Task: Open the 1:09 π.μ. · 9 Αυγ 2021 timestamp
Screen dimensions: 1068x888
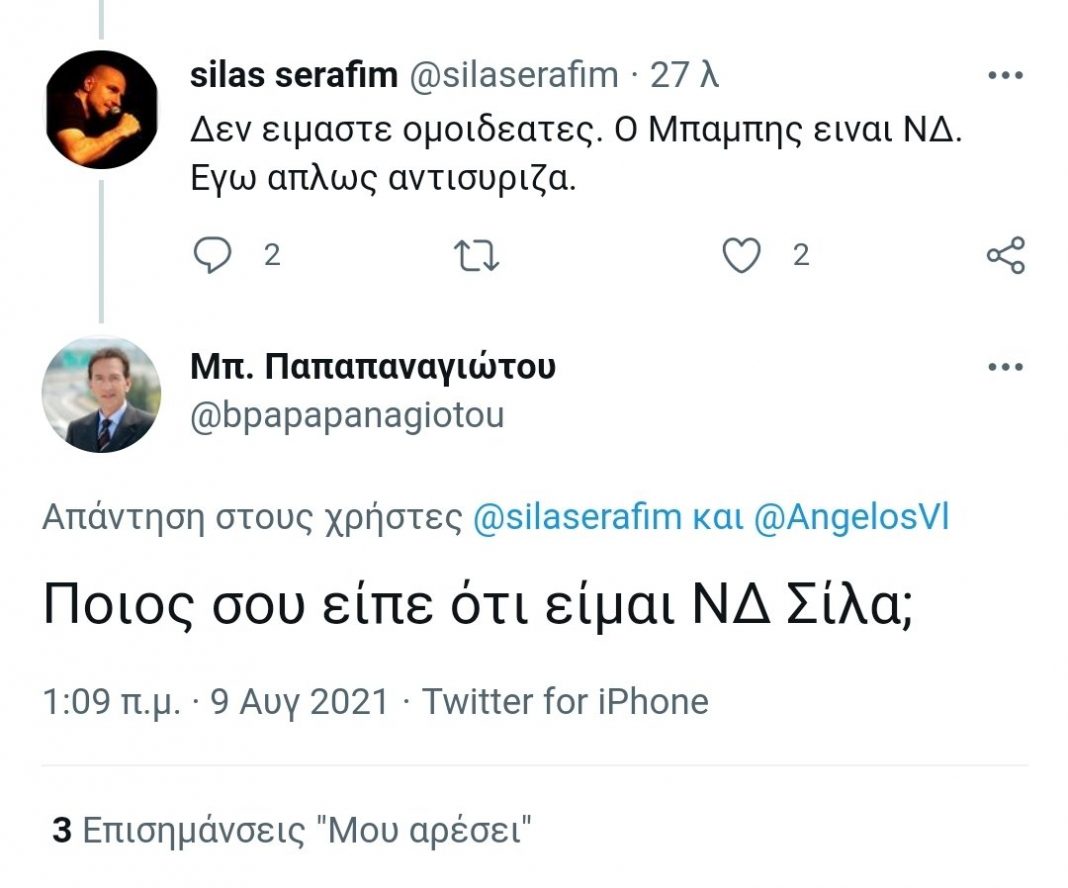Action: (x=215, y=701)
